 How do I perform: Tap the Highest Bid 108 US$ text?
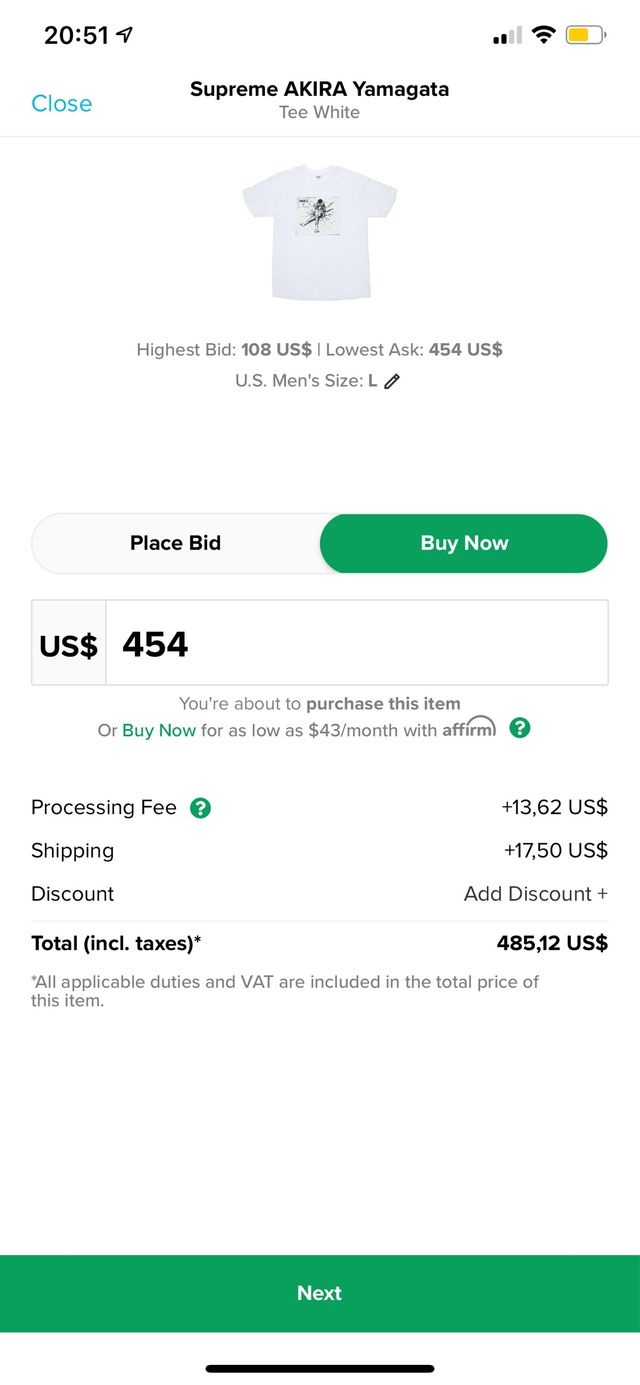[x=224, y=350]
